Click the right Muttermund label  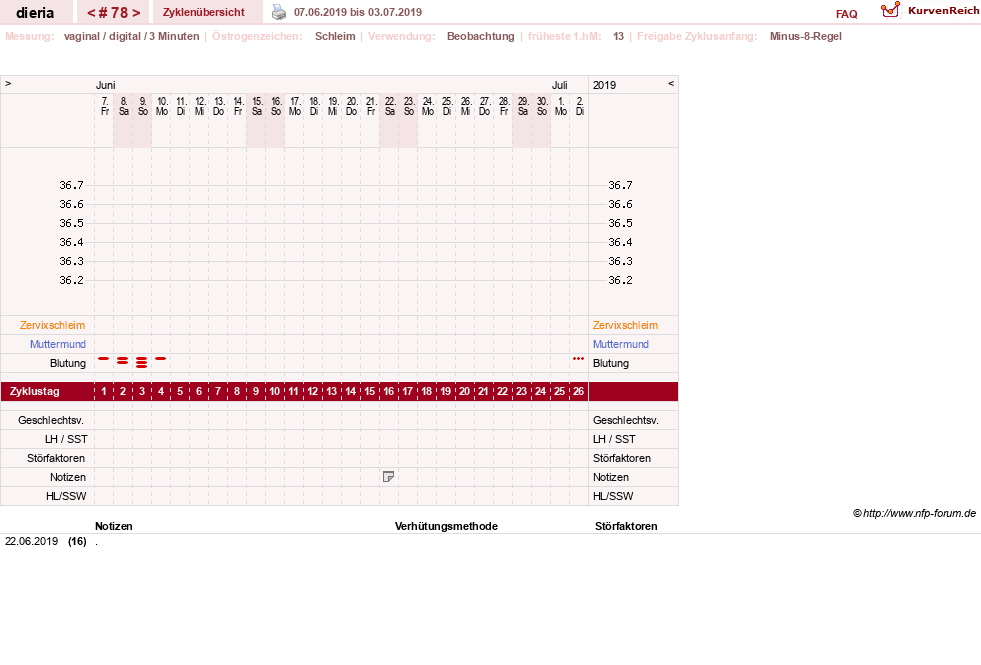click(621, 344)
